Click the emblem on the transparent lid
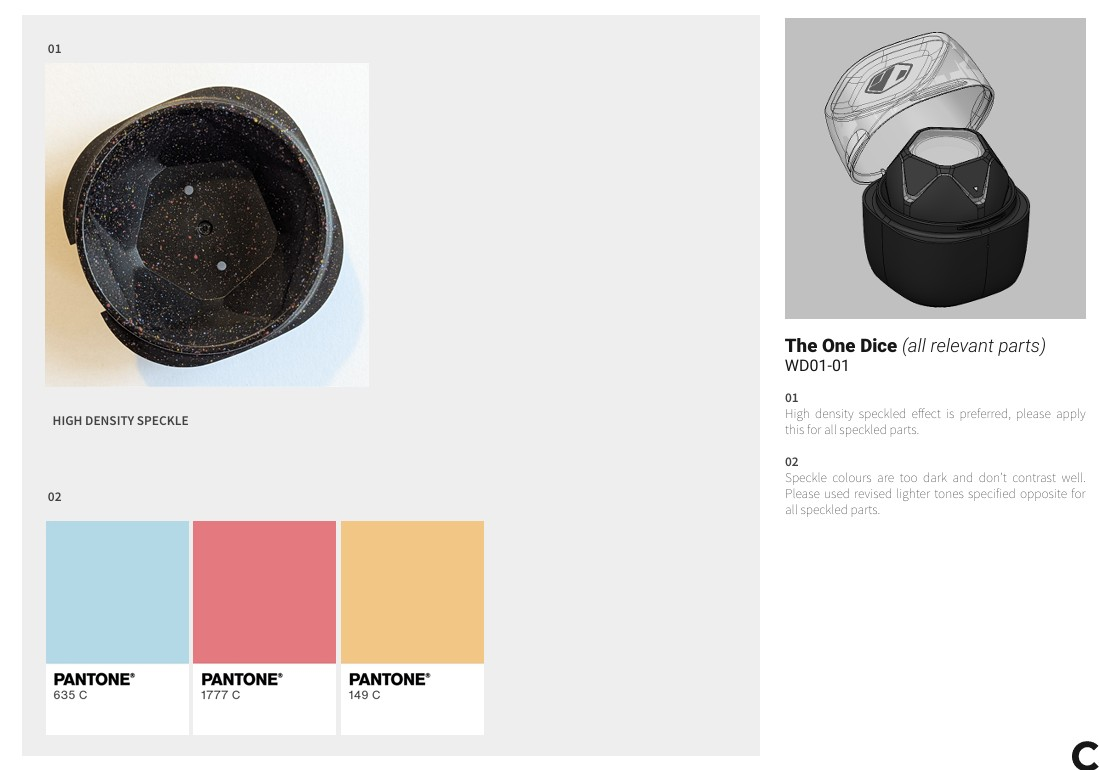1099x770 pixels. point(888,81)
